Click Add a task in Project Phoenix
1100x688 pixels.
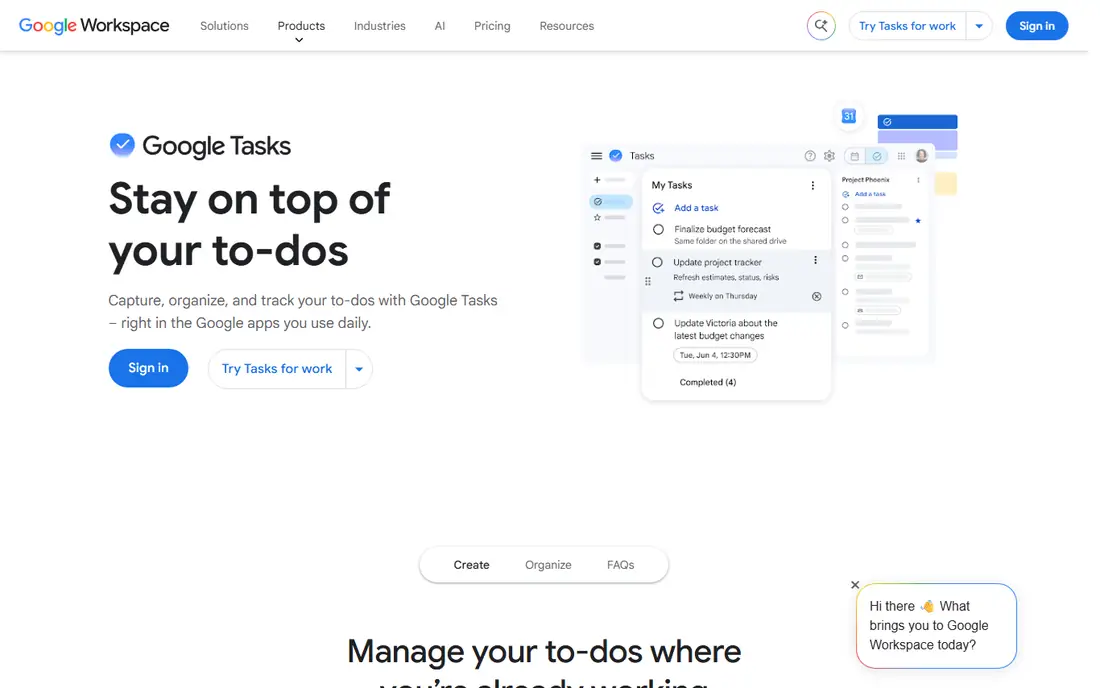[870, 194]
